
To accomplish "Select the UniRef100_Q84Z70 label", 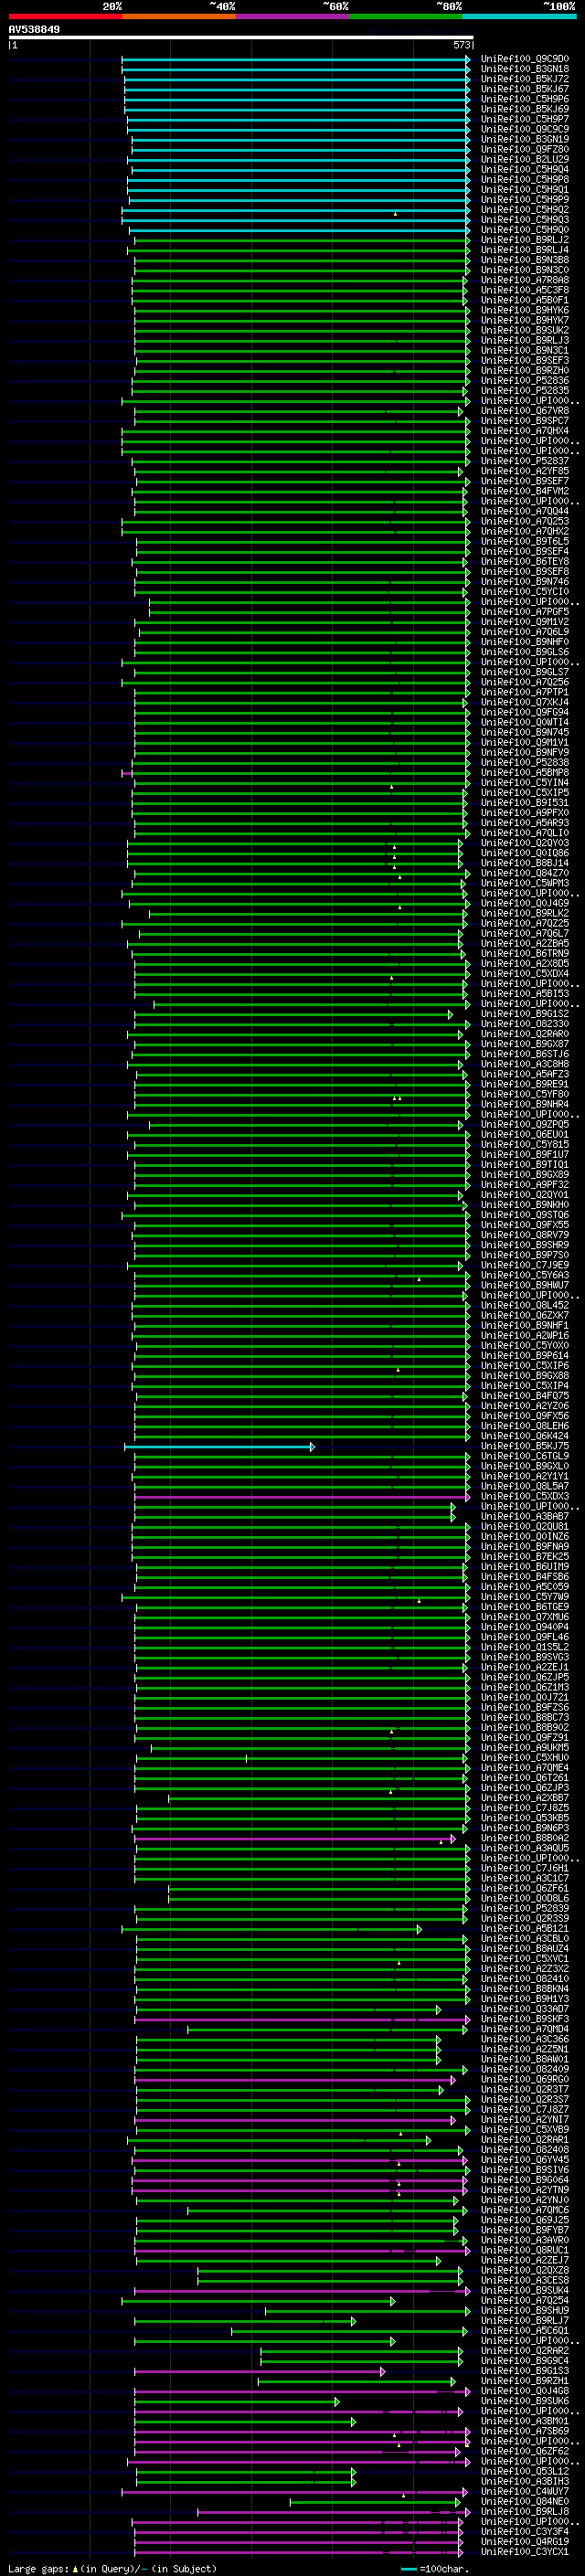I will [x=525, y=873].
